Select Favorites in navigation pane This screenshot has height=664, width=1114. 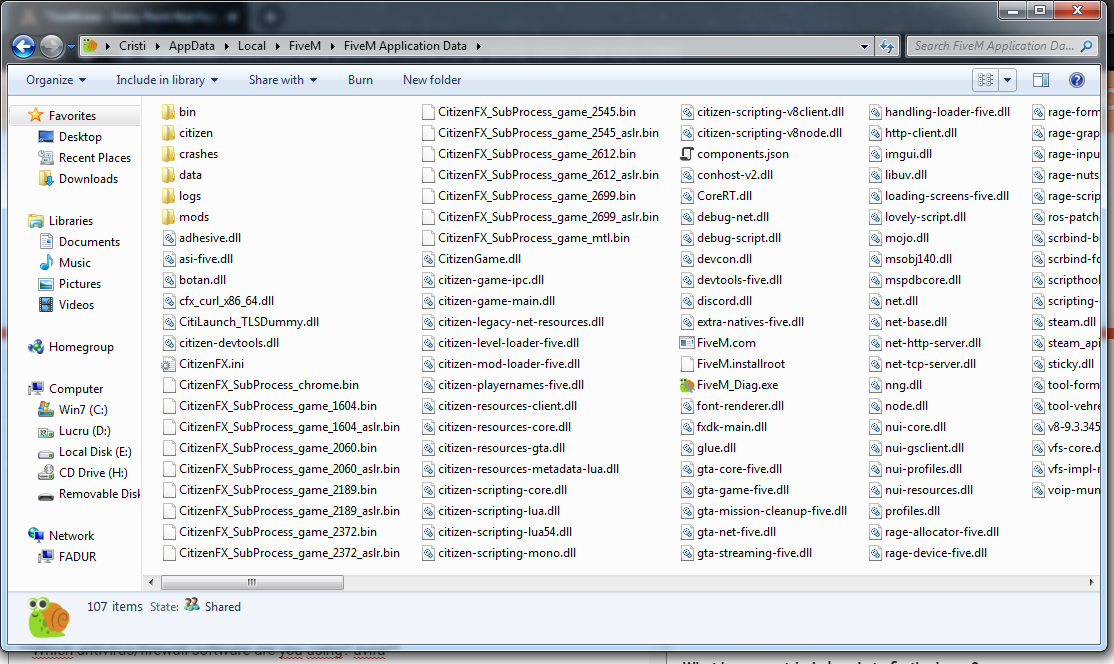(x=72, y=116)
